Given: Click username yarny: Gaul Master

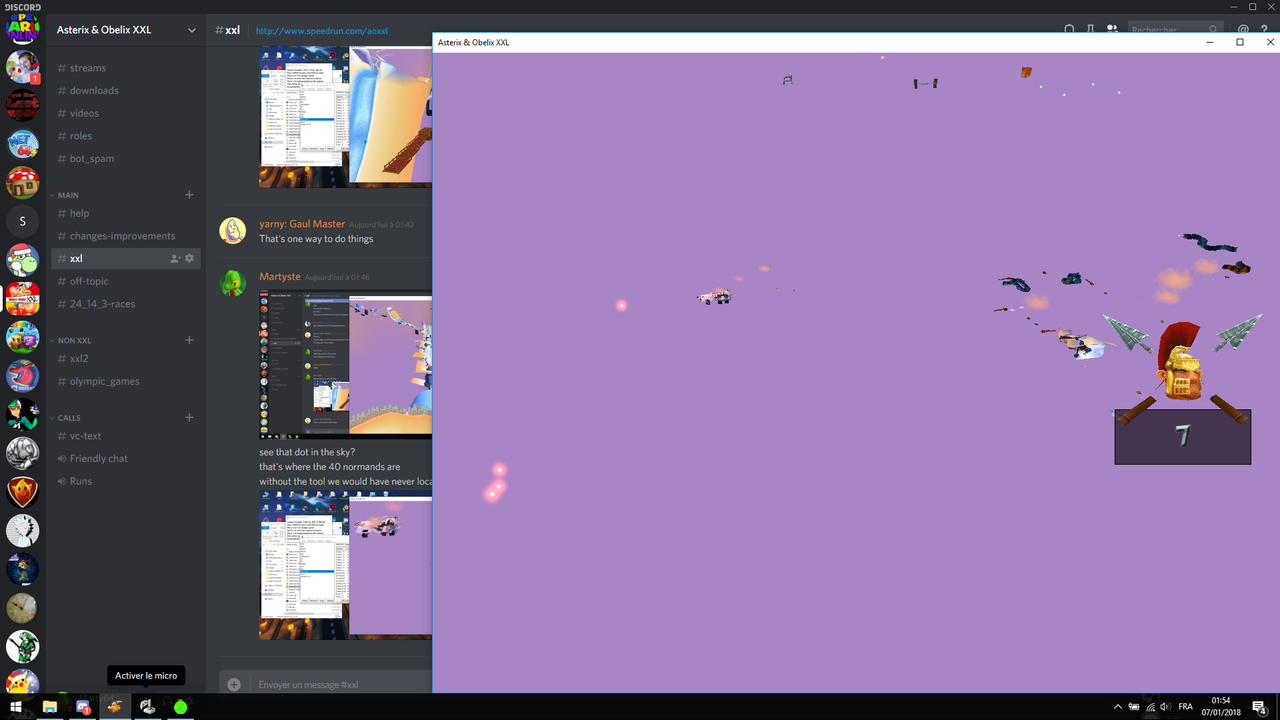Looking at the screenshot, I should pos(302,224).
